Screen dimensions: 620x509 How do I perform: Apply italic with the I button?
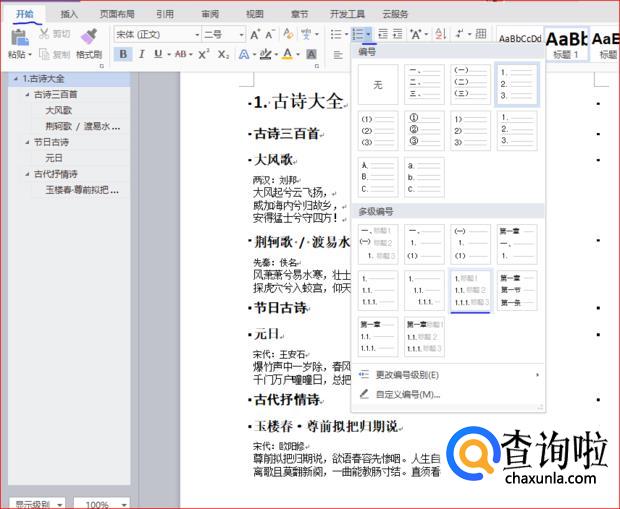coord(142,54)
